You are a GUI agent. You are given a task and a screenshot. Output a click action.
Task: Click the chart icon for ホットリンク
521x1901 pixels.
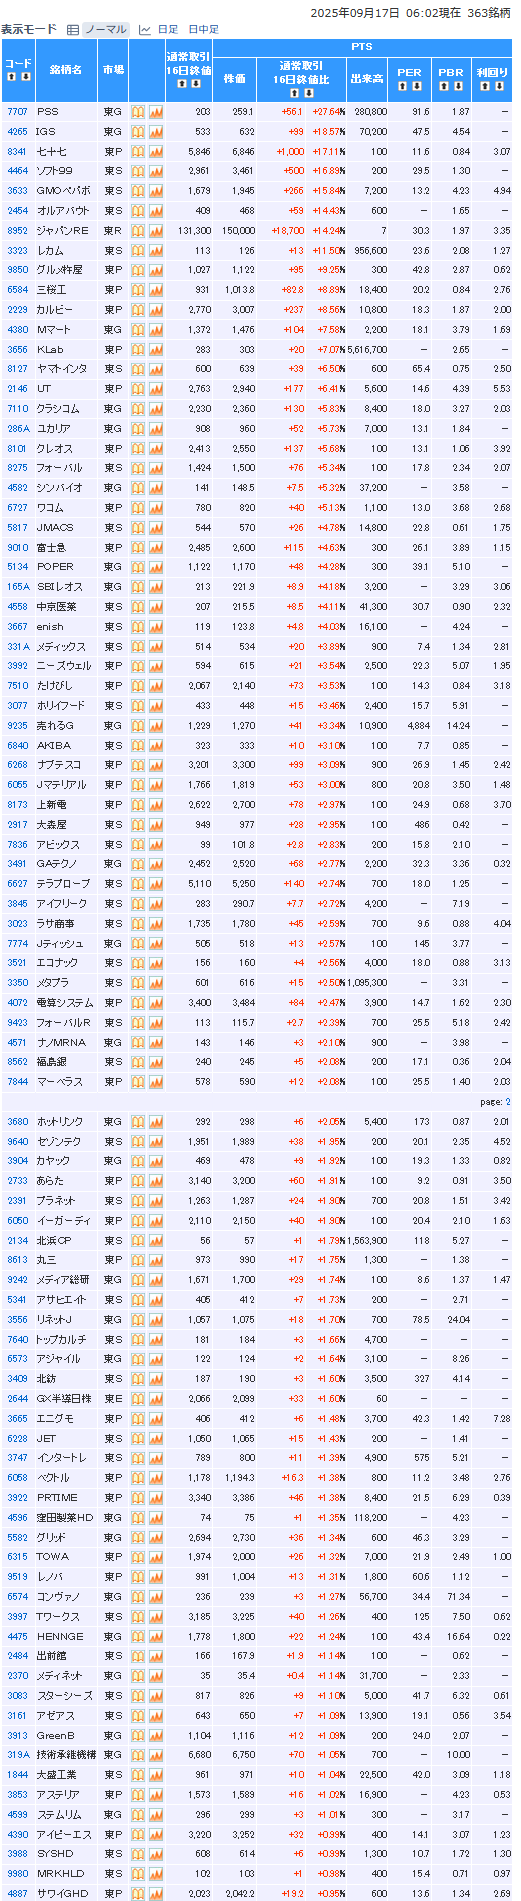tap(156, 1122)
